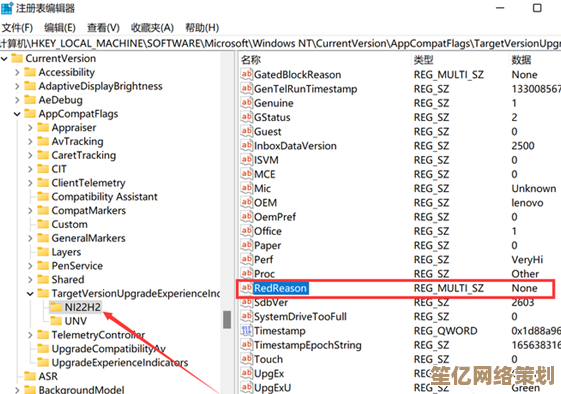Image resolution: width=561 pixels, height=394 pixels.
Task: Click the string icon beside MCE
Action: (x=247, y=174)
